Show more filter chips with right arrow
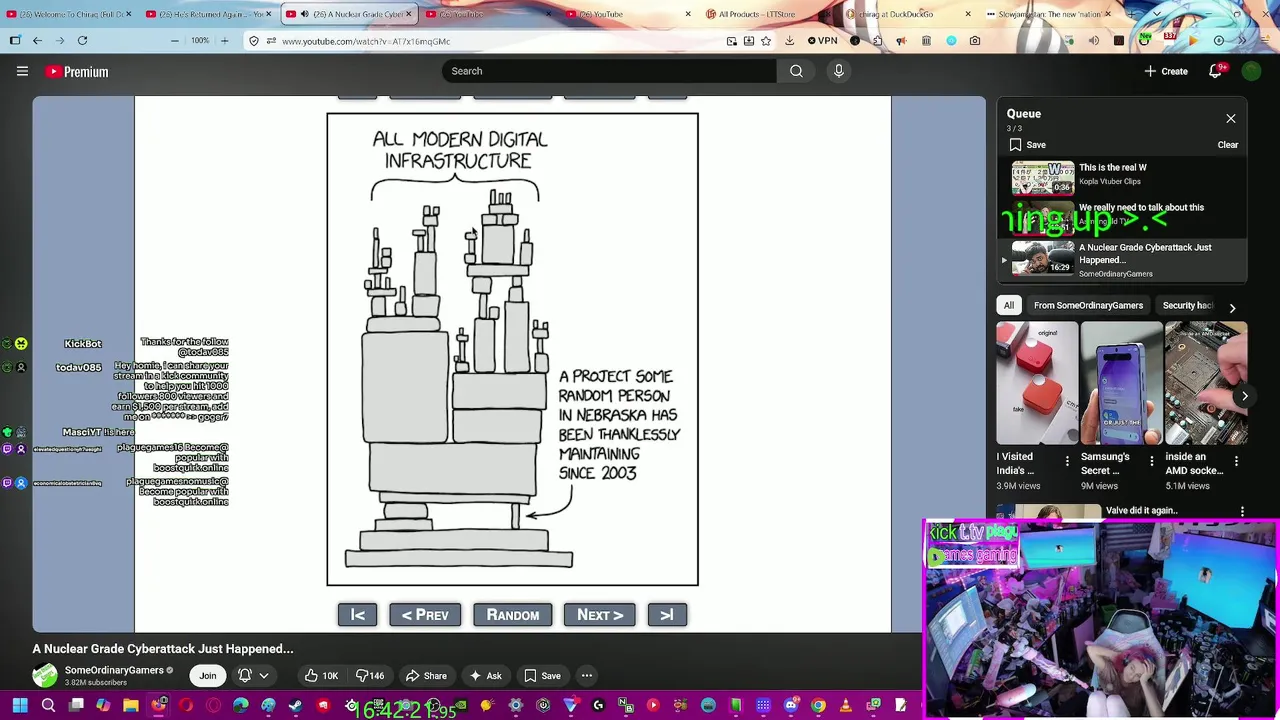This screenshot has width=1280, height=720. pyautogui.click(x=1232, y=307)
